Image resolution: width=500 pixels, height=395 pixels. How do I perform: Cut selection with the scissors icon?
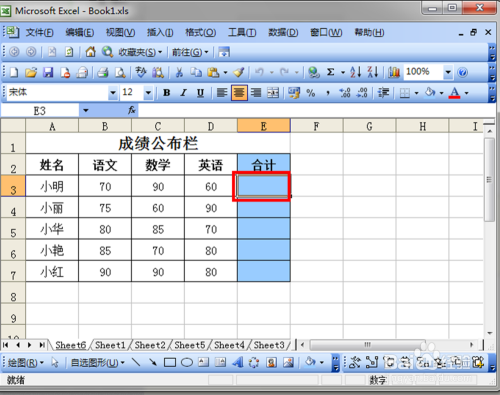pos(179,72)
